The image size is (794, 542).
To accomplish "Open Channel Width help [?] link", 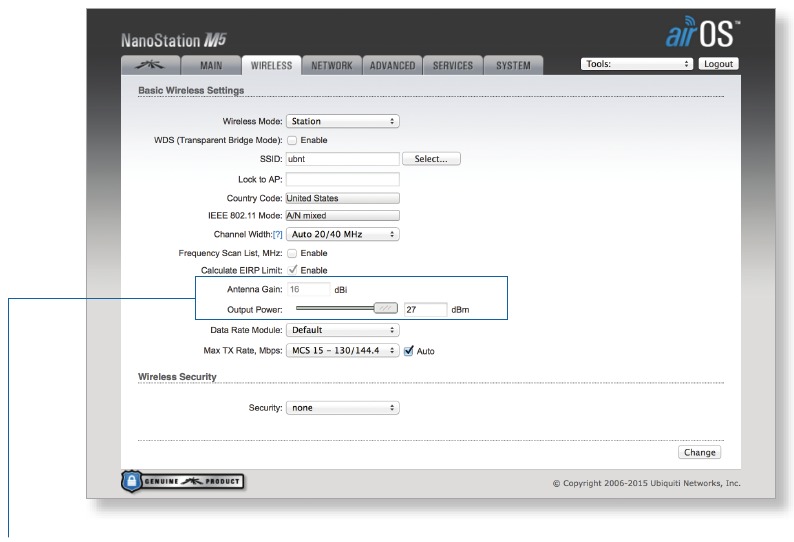I will coord(278,234).
